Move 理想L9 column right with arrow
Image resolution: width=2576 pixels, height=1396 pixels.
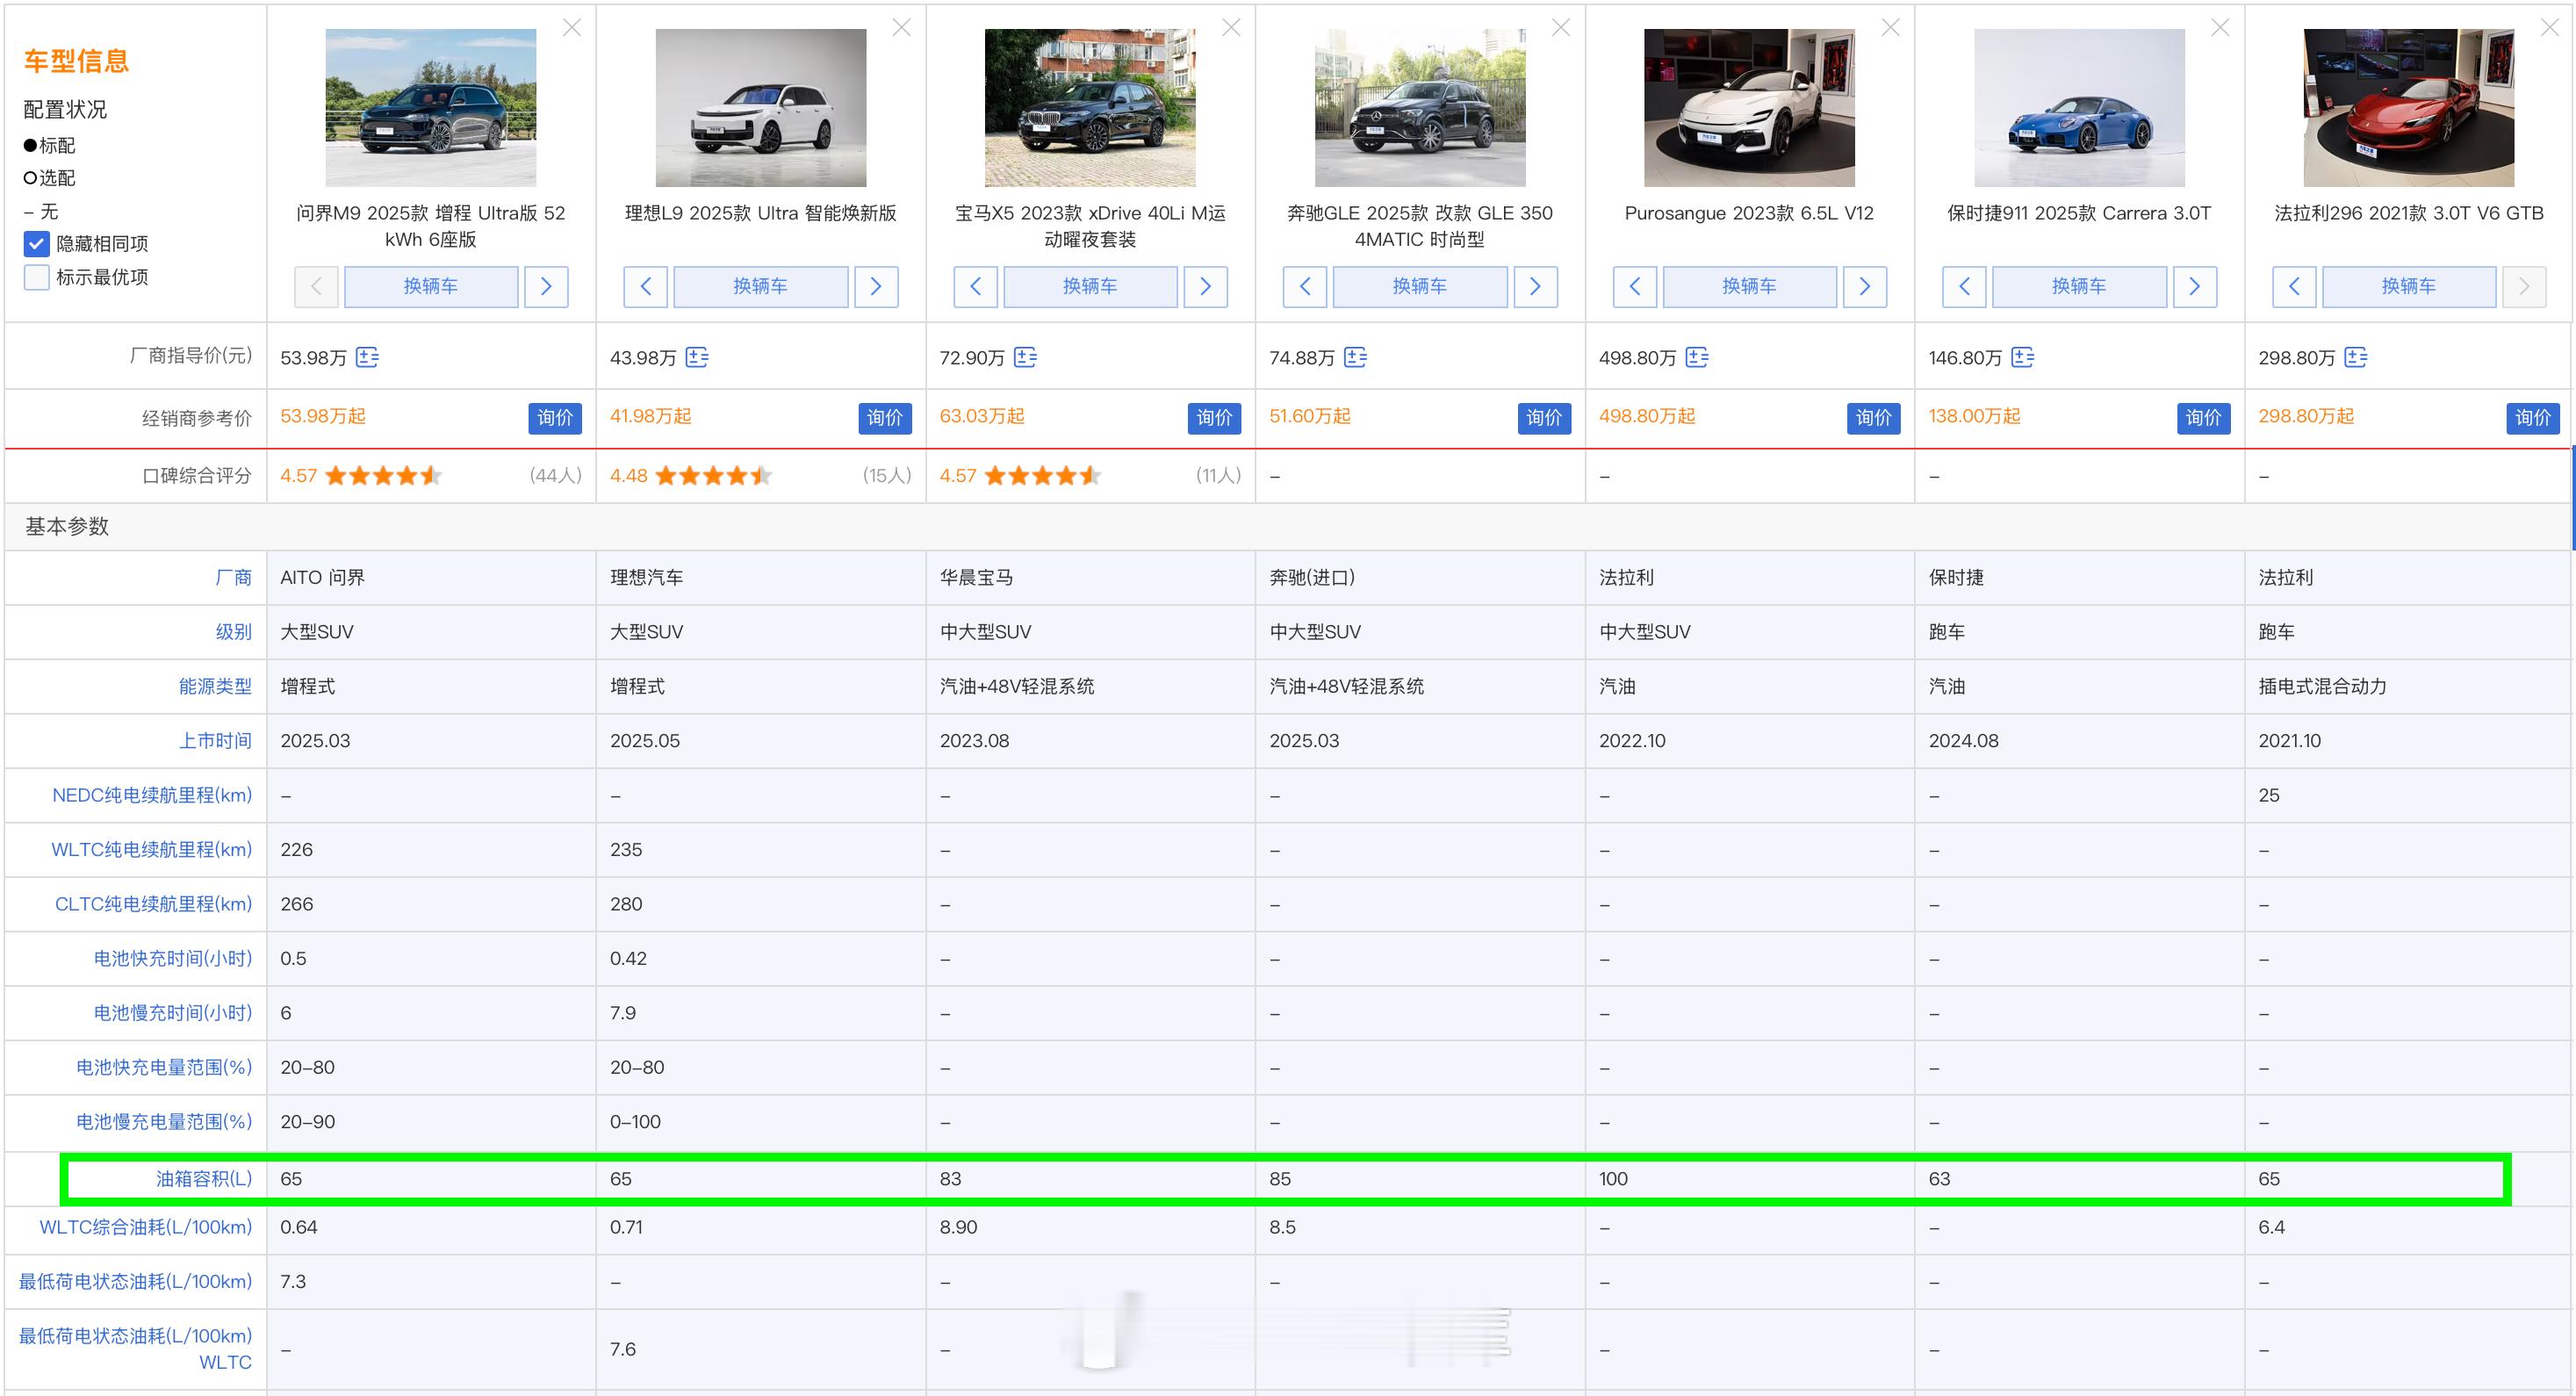coord(876,287)
